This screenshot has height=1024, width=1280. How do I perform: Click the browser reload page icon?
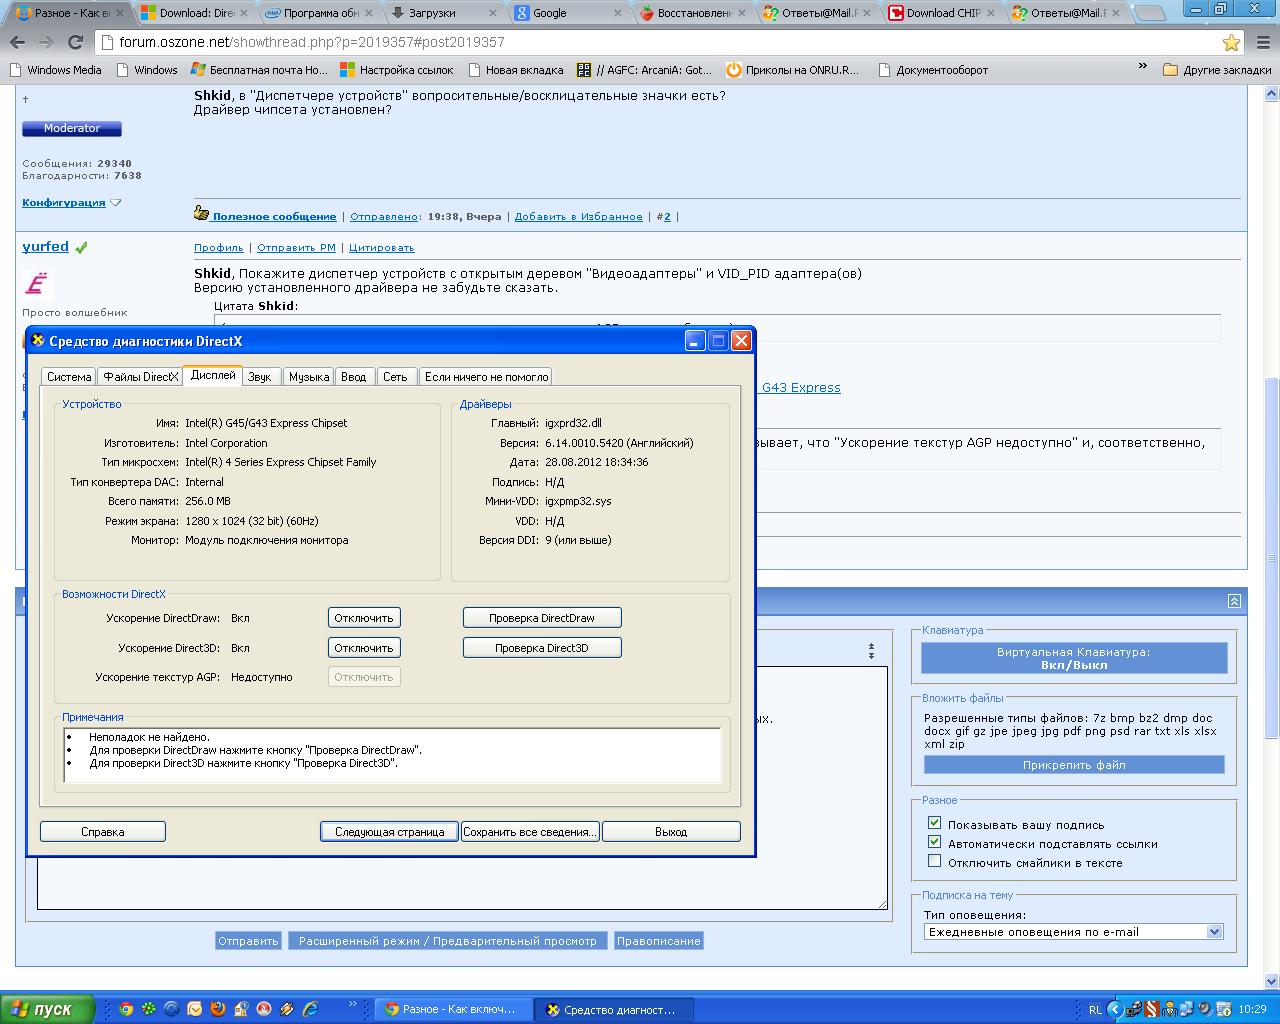click(75, 43)
